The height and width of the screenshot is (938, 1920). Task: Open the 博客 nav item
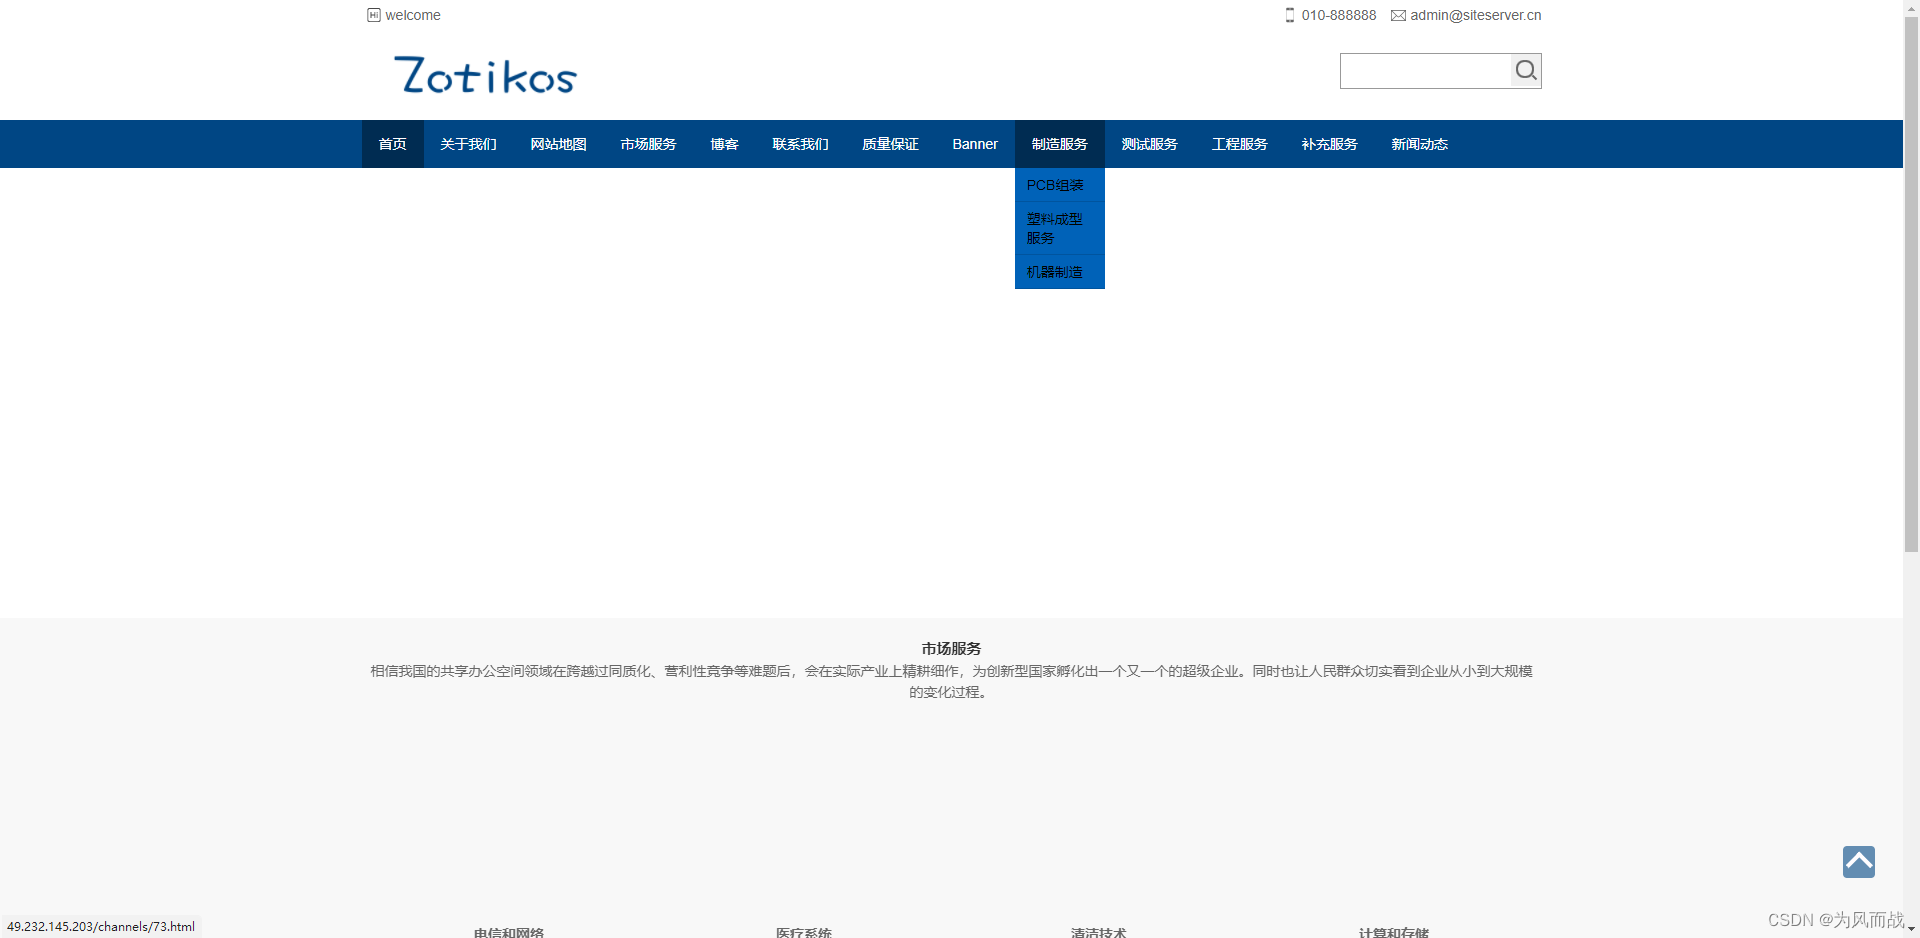click(724, 144)
